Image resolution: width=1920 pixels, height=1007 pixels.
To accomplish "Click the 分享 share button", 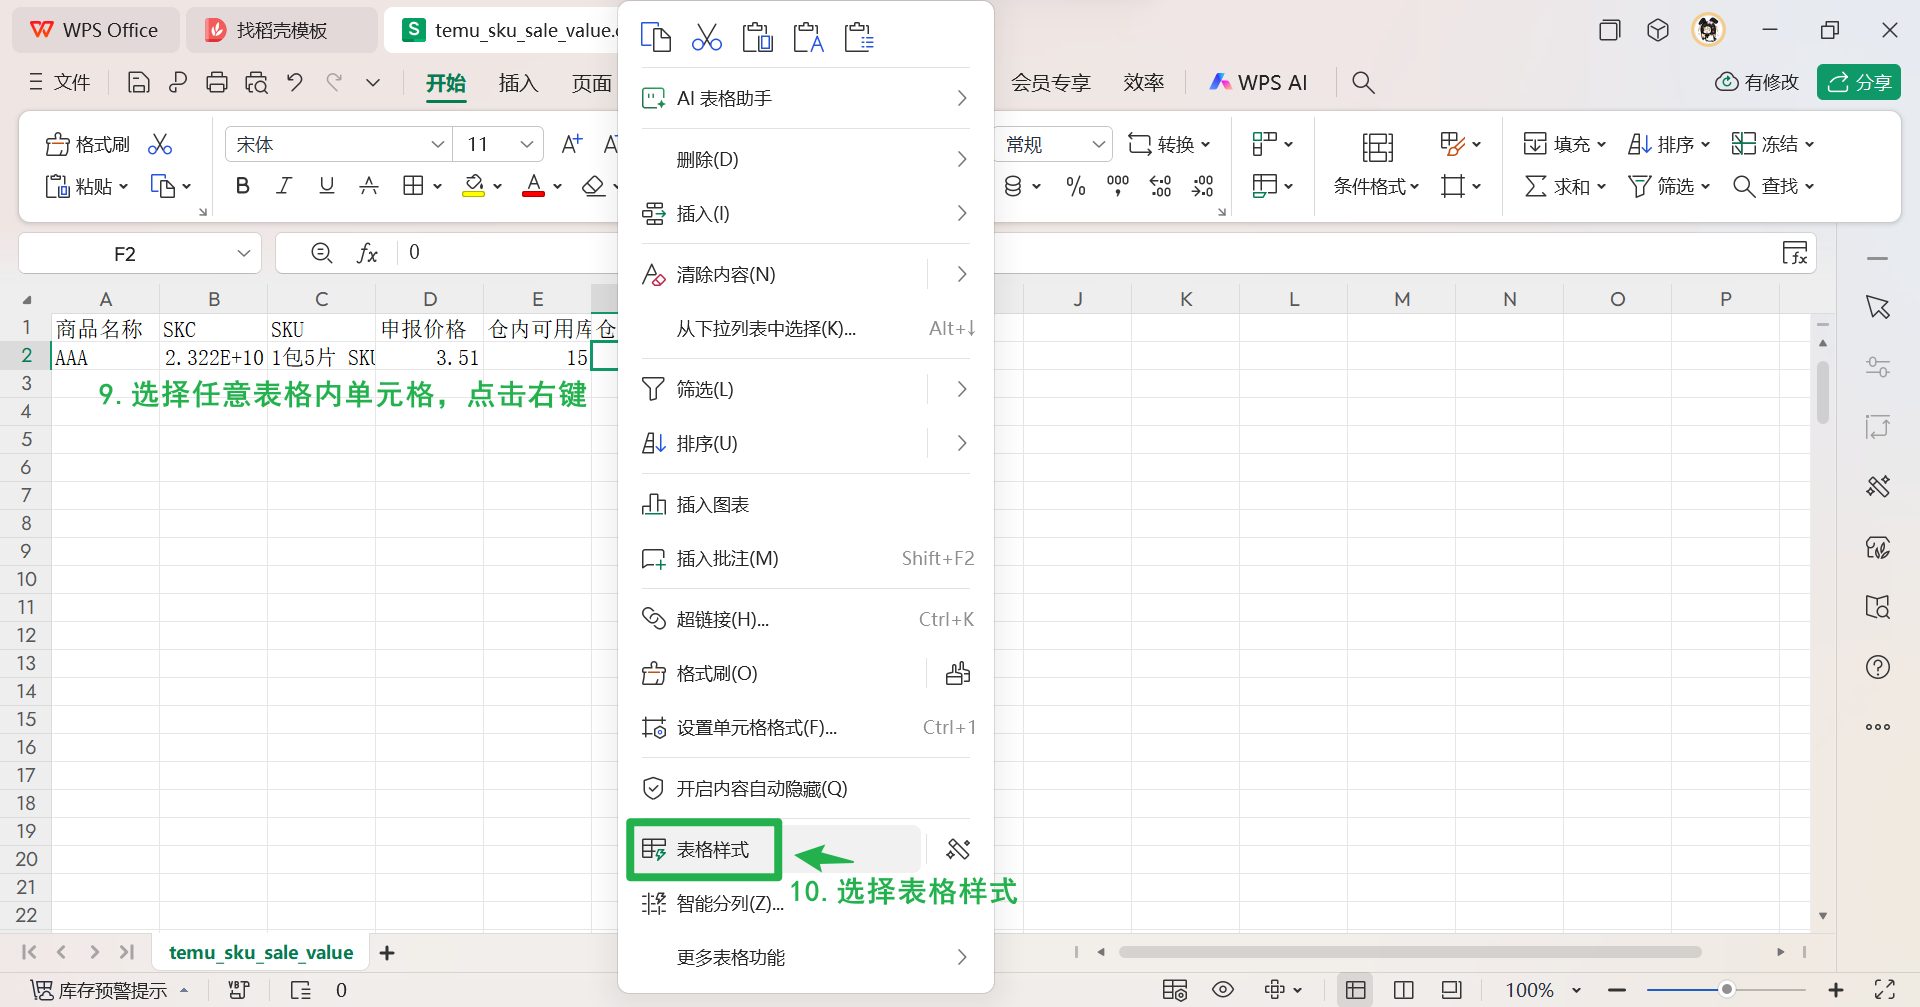I will click(x=1858, y=82).
